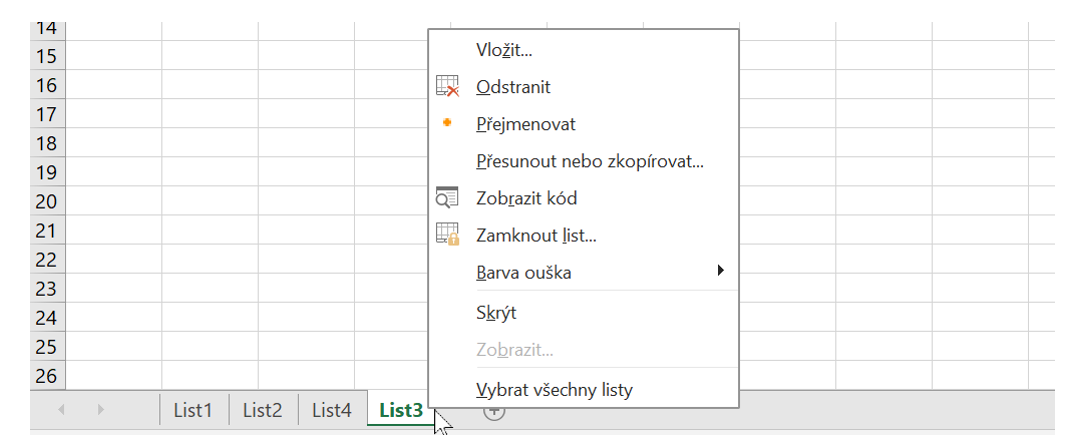1079x441 pixels.
Task: Select the row 16 header
Action: click(47, 85)
